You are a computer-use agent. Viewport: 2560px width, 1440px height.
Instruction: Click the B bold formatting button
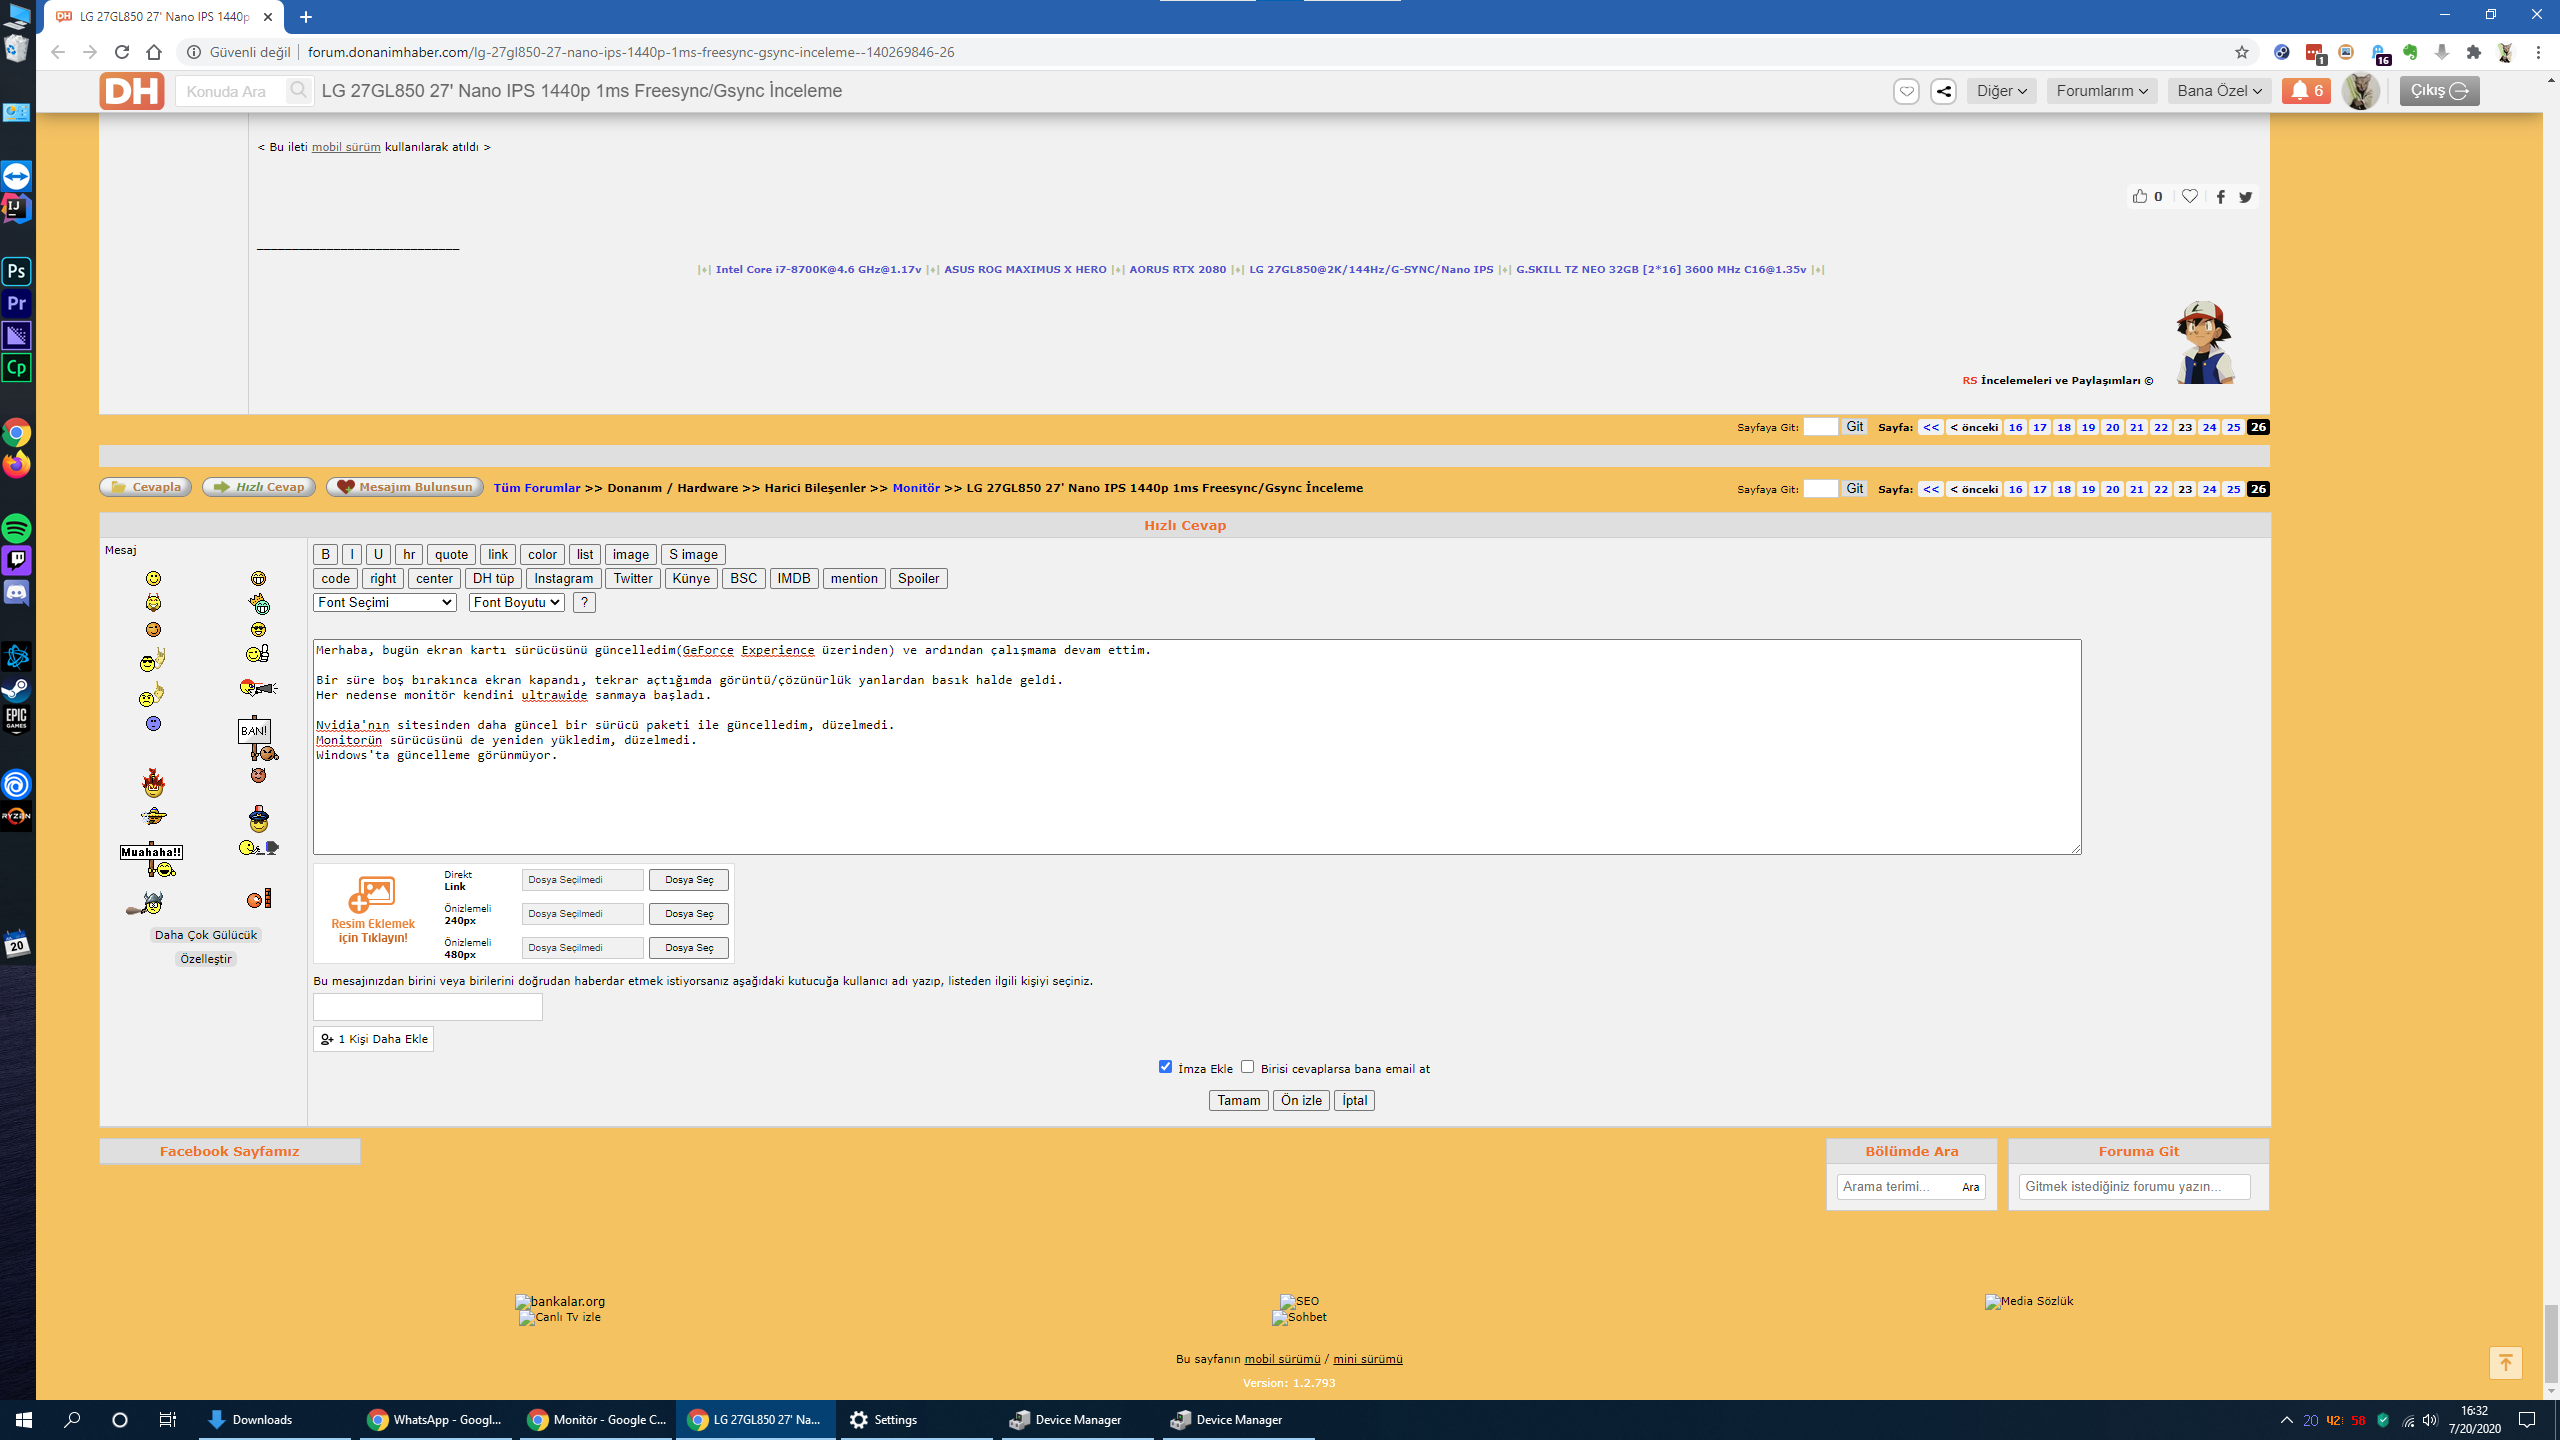click(x=325, y=554)
